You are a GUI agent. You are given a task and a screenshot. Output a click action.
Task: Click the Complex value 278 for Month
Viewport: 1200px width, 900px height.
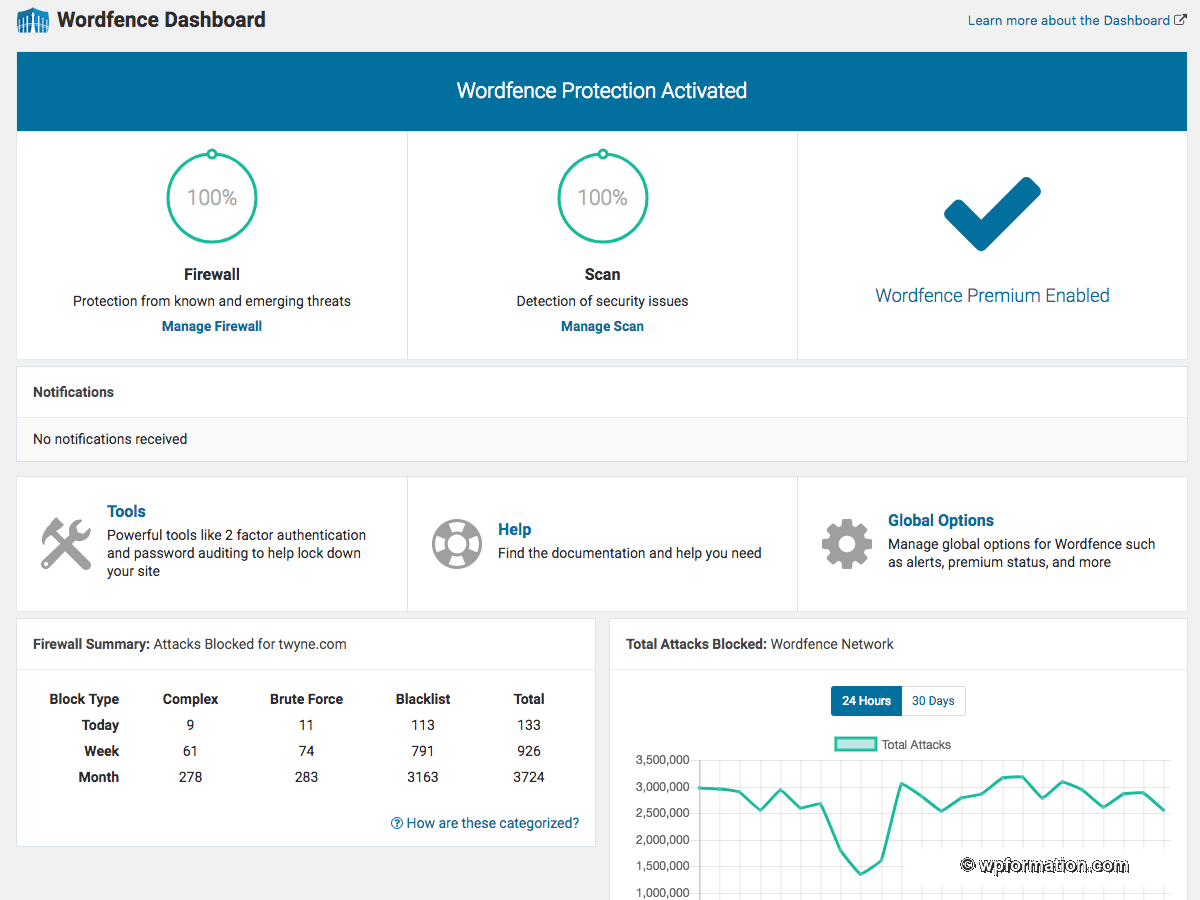coord(190,777)
